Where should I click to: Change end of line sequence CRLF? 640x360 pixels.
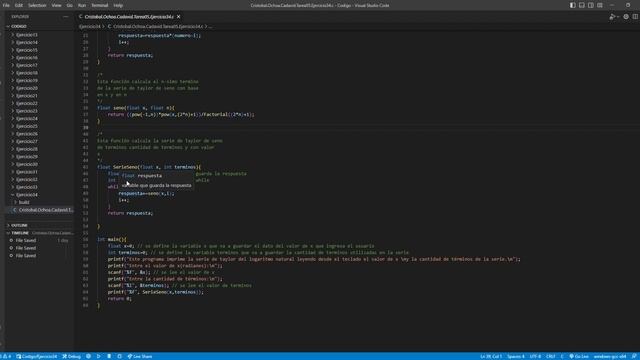(551, 356)
